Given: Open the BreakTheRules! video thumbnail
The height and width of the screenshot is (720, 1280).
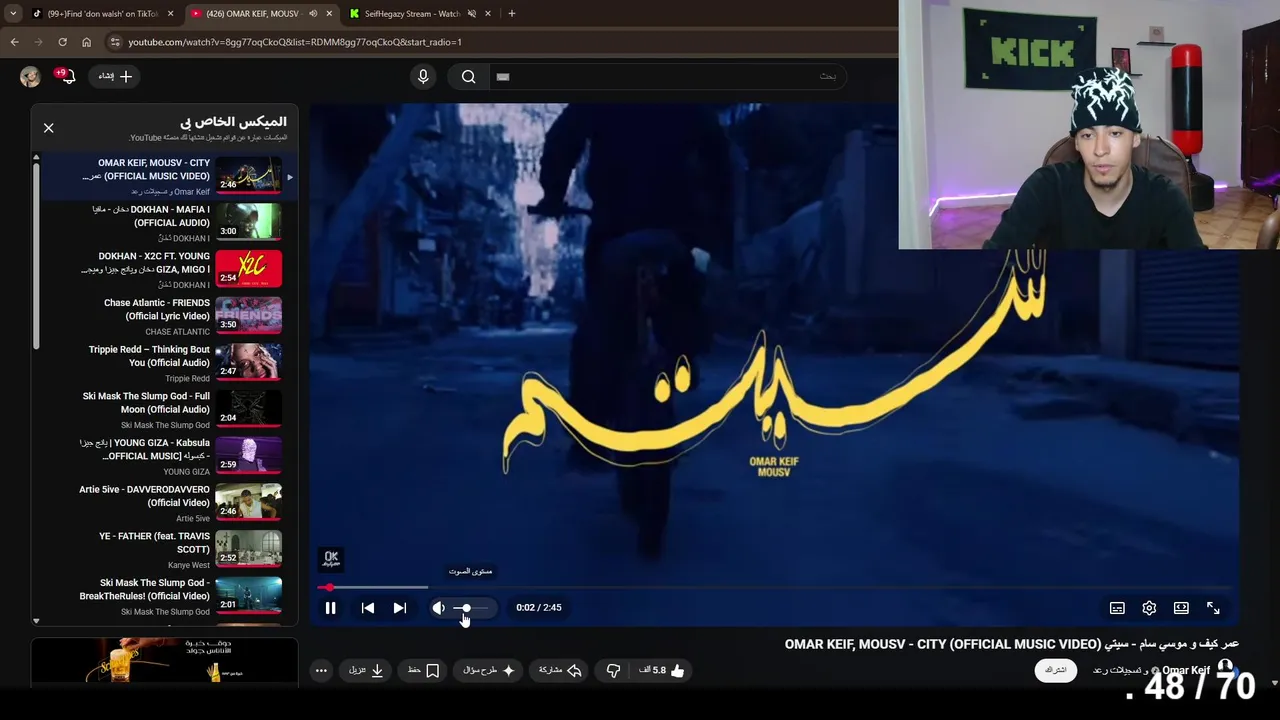Looking at the screenshot, I should point(248,595).
